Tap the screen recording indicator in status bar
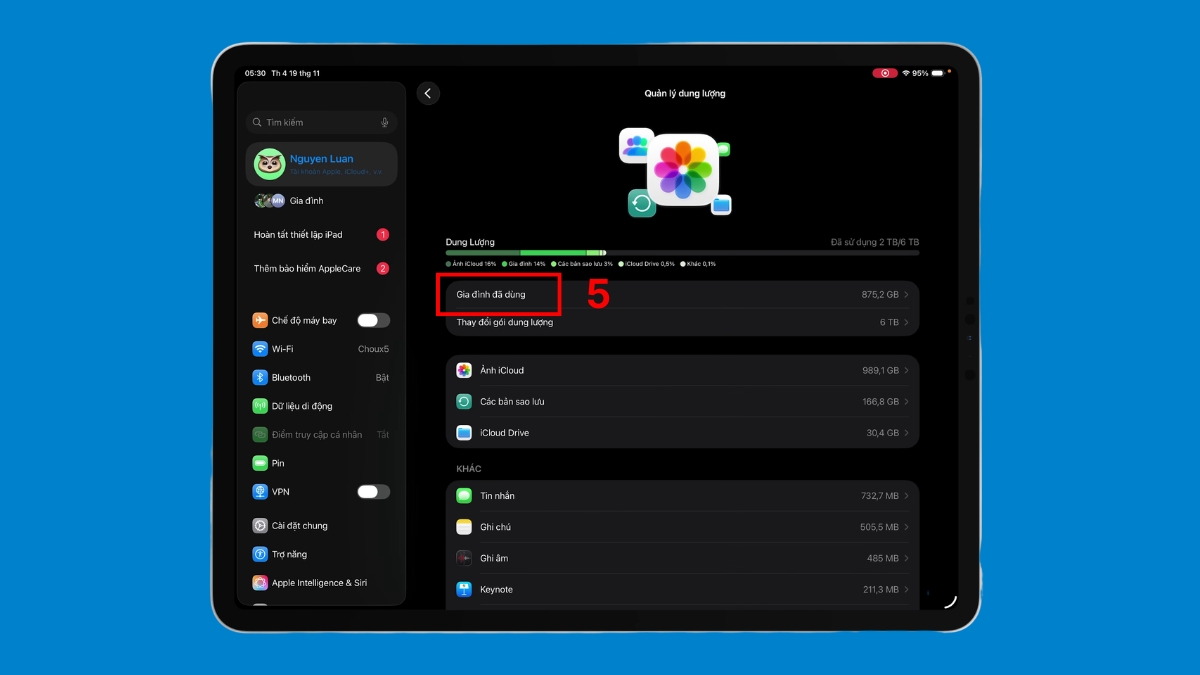 [x=884, y=73]
